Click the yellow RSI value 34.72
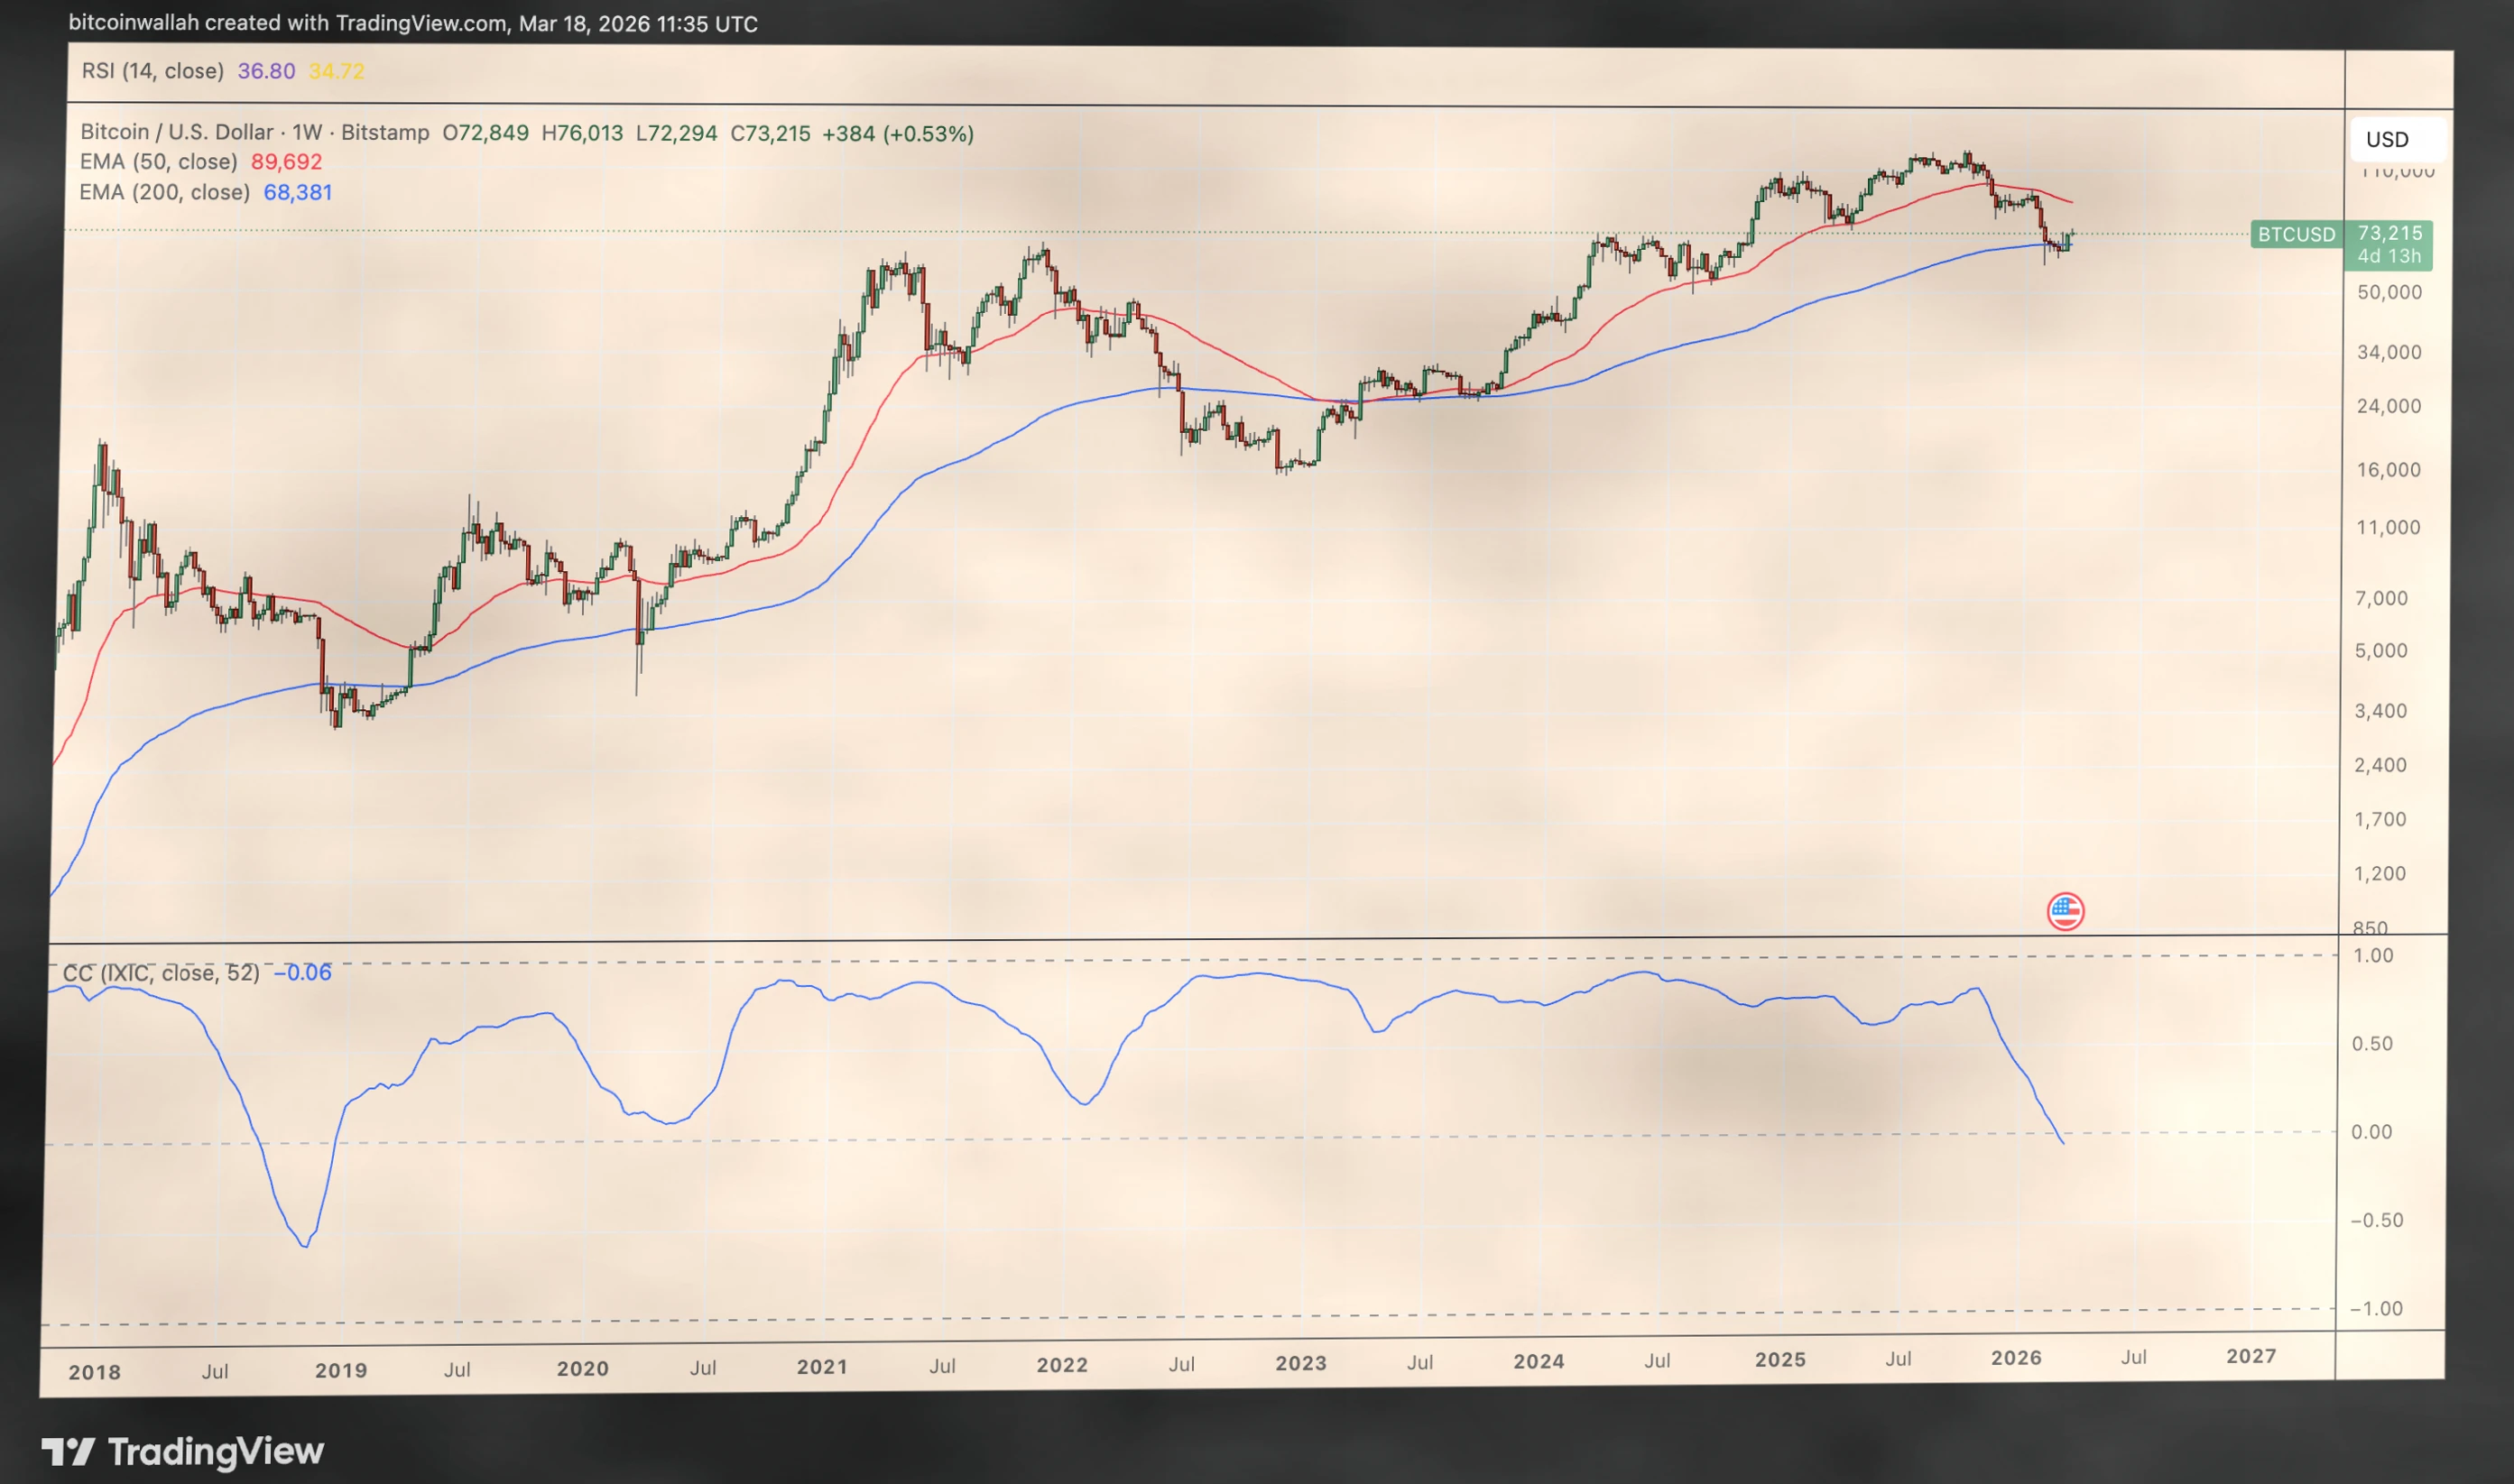This screenshot has height=1484, width=2514. point(336,71)
